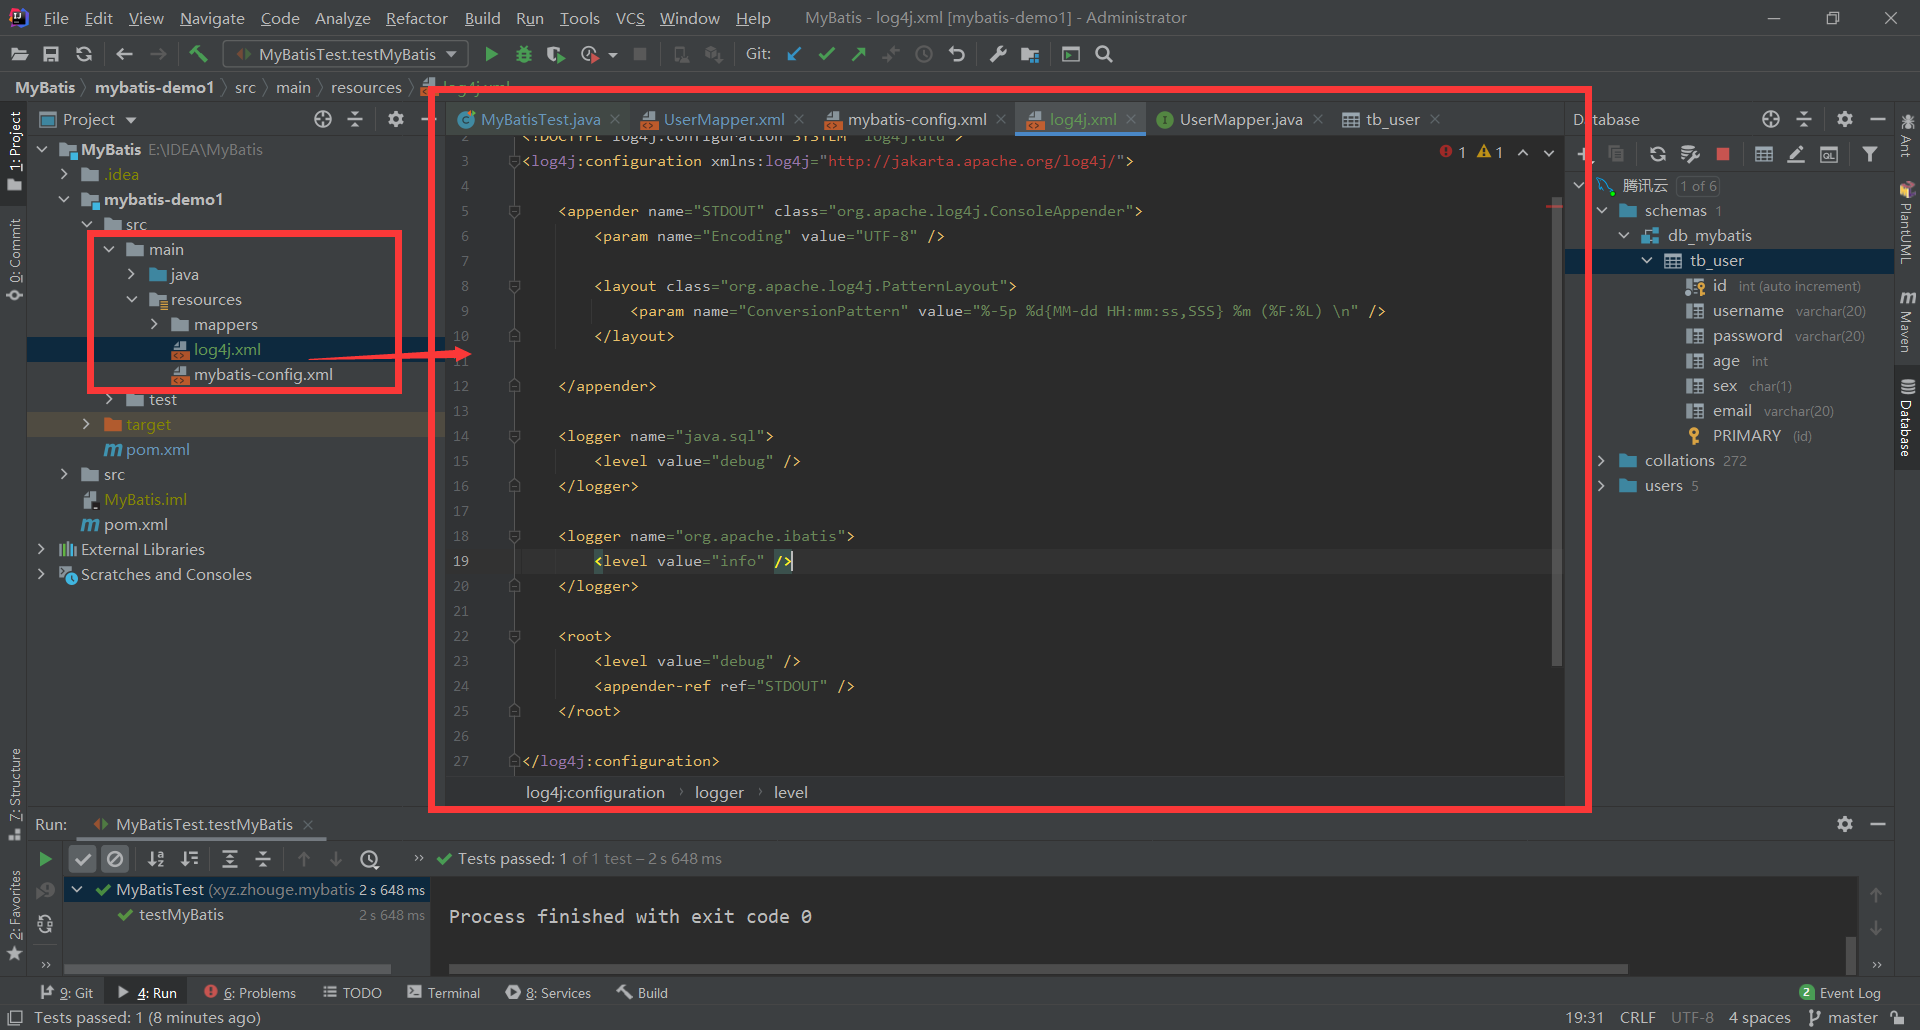Click the Search Everywhere magnifier icon

pyautogui.click(x=1104, y=54)
